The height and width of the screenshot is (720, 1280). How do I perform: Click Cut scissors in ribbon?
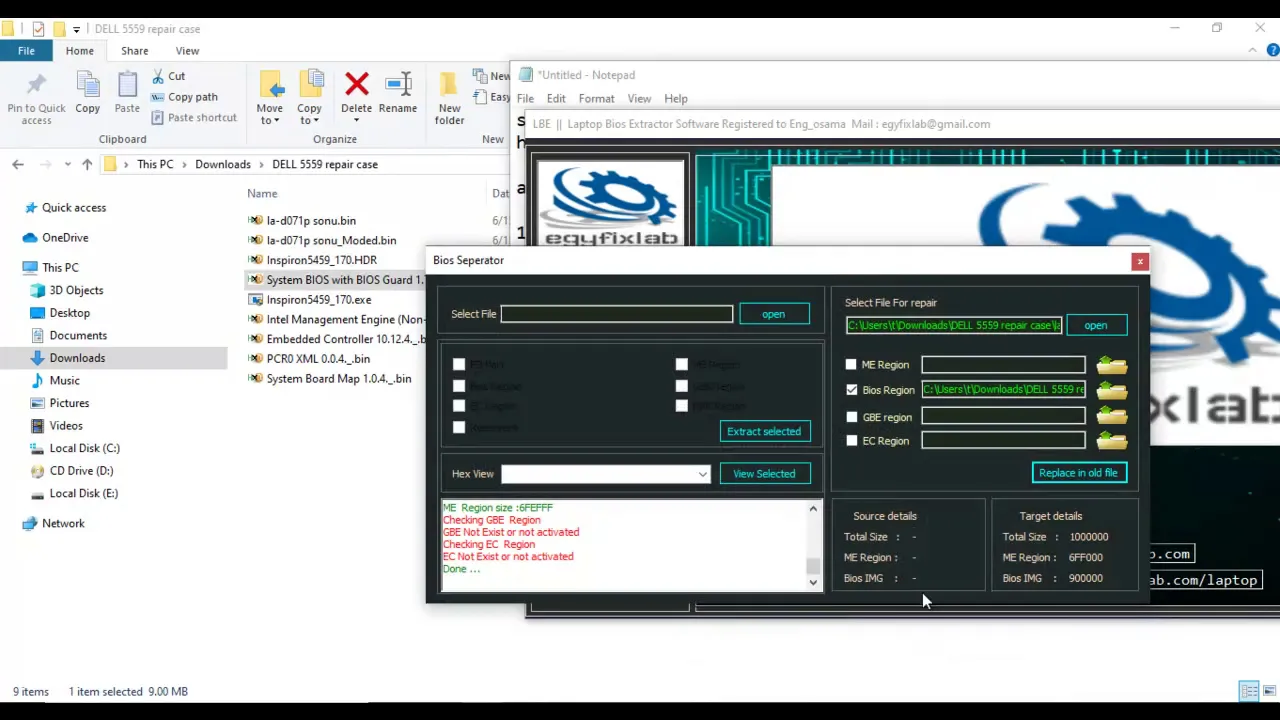(x=168, y=76)
